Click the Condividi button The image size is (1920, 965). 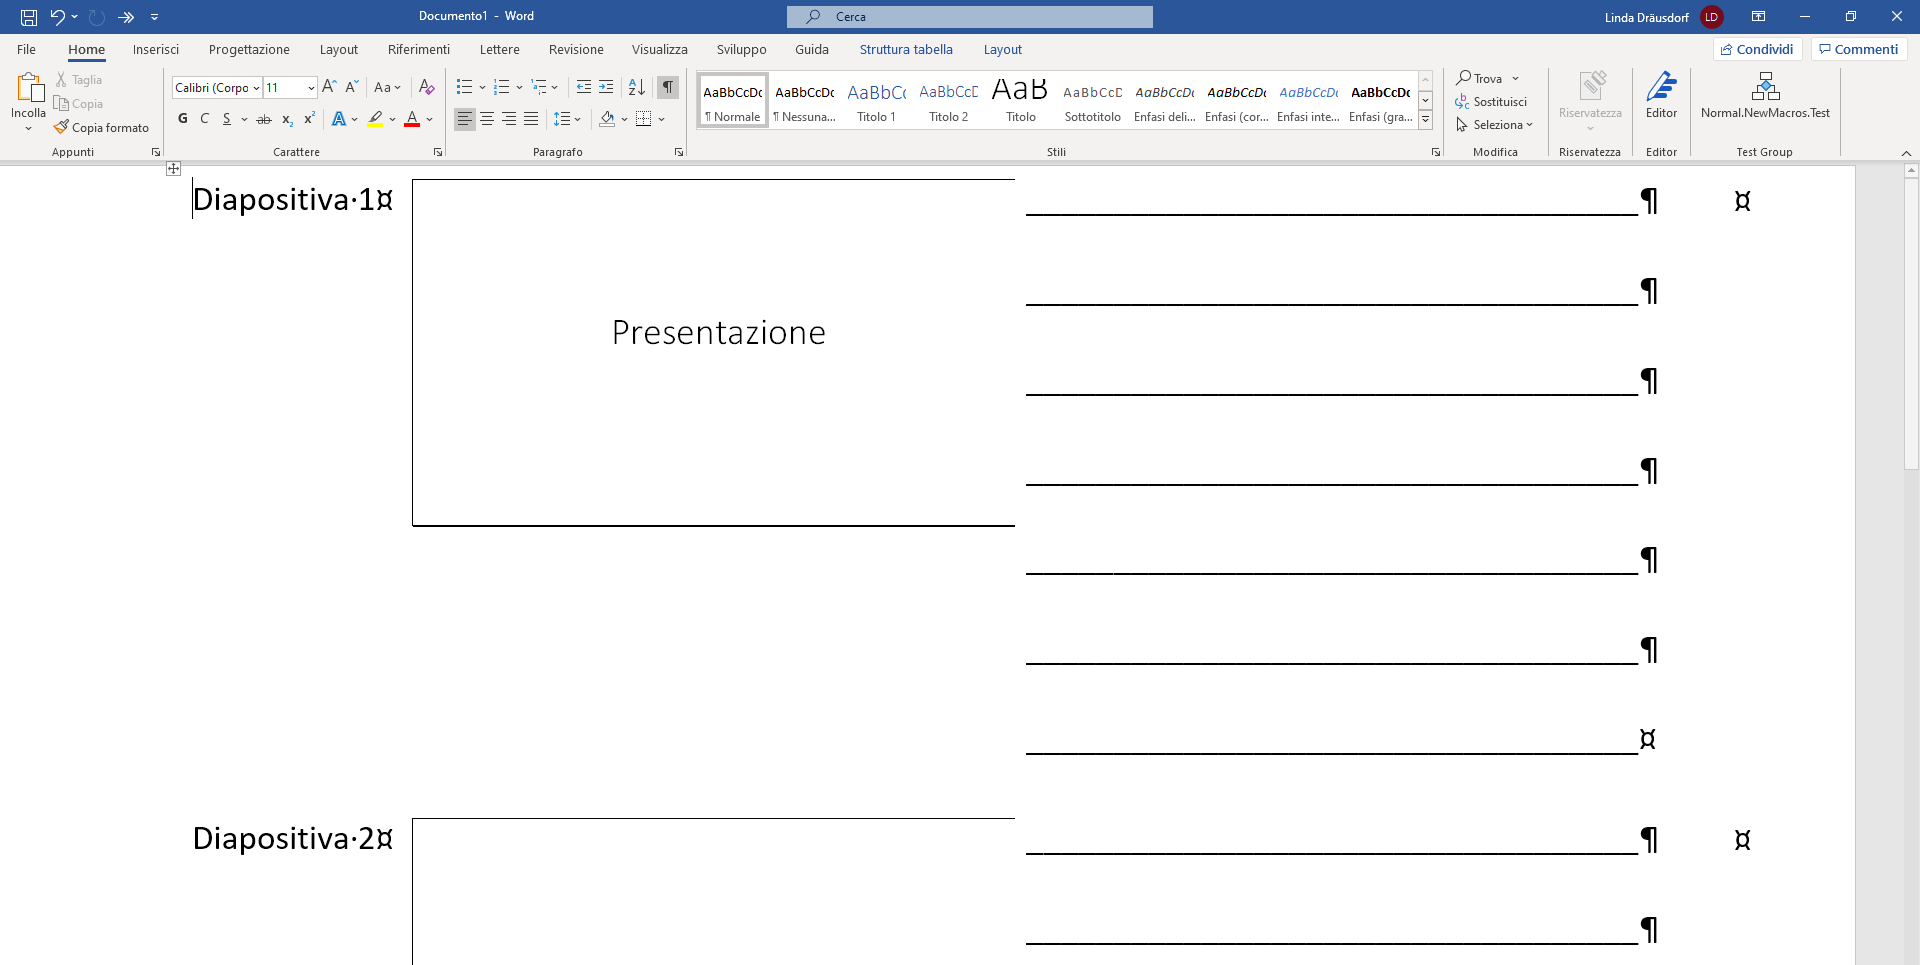[1757, 50]
